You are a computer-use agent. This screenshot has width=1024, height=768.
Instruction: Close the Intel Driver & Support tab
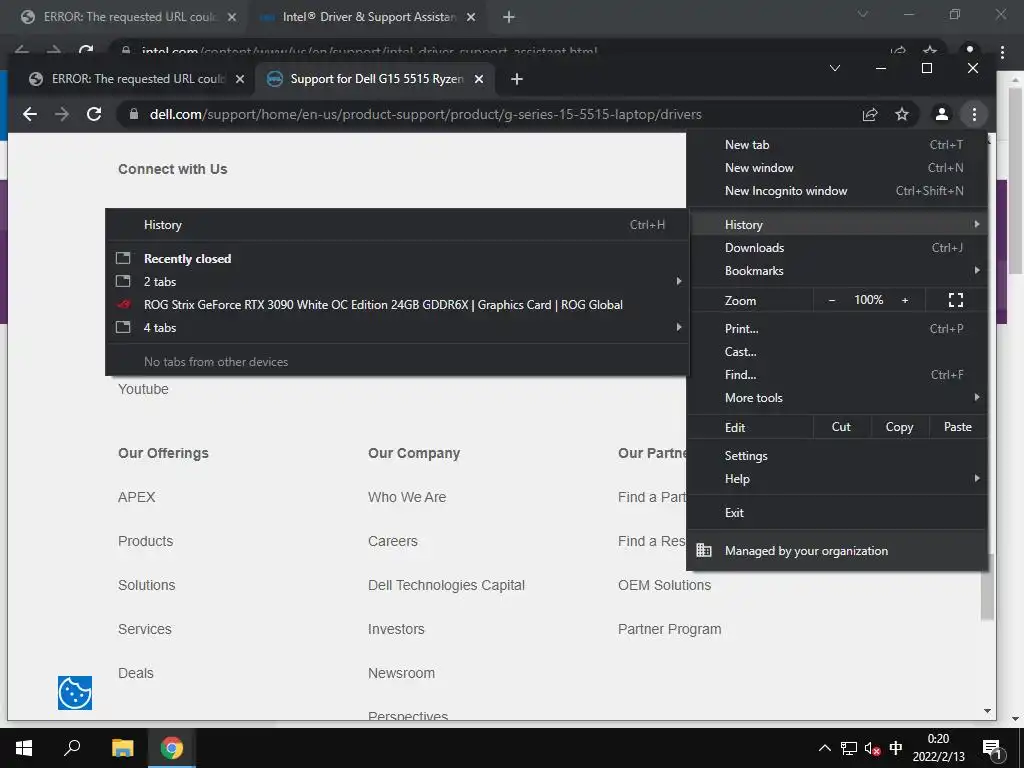[x=471, y=18]
